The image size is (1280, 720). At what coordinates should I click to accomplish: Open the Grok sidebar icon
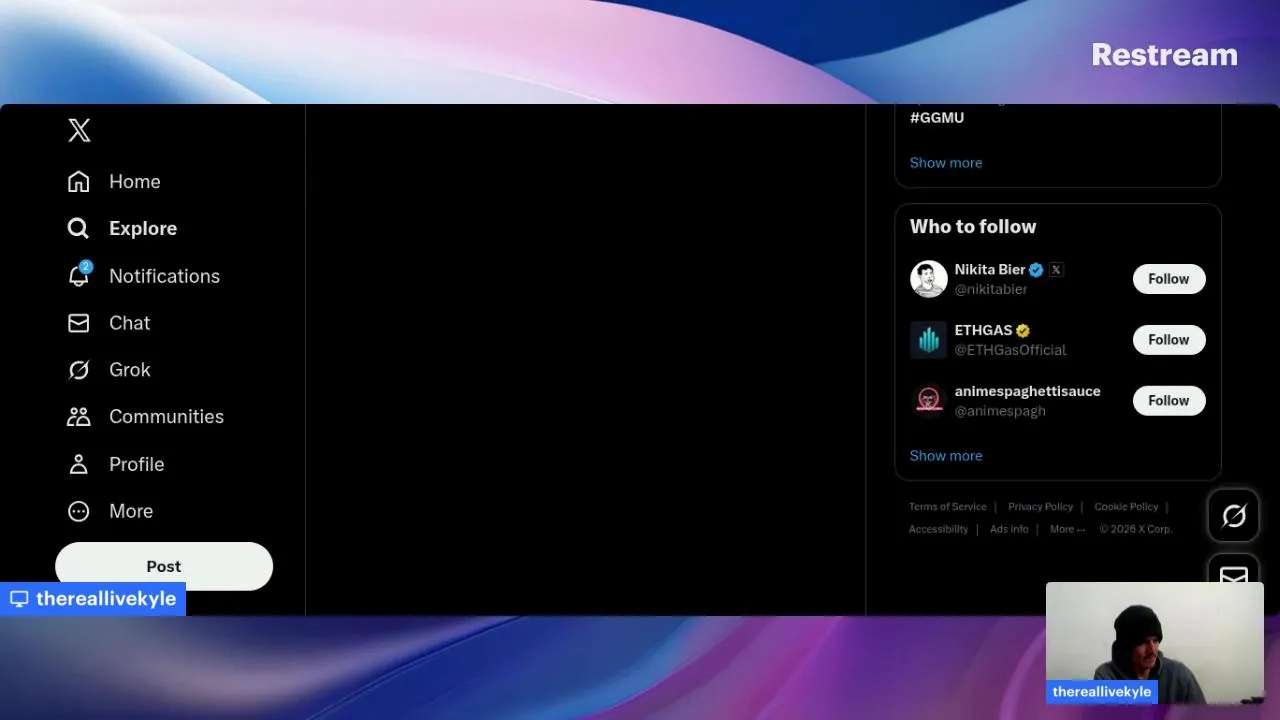(x=78, y=370)
